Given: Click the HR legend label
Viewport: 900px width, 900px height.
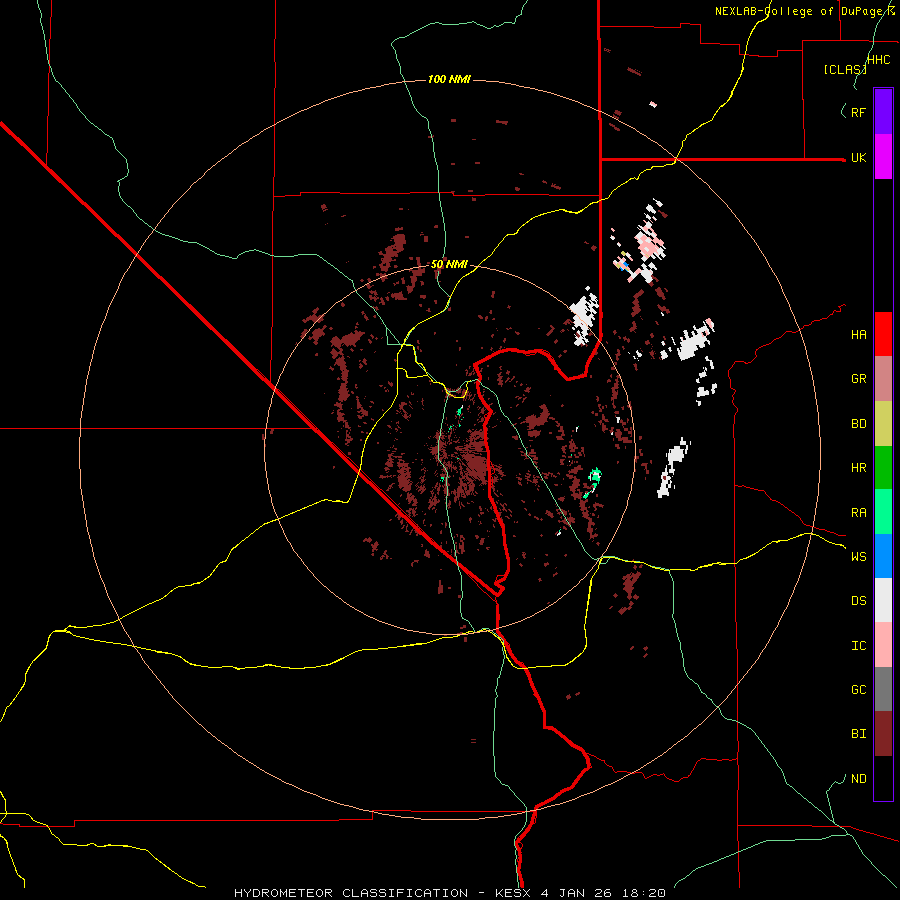Looking at the screenshot, I should (858, 468).
